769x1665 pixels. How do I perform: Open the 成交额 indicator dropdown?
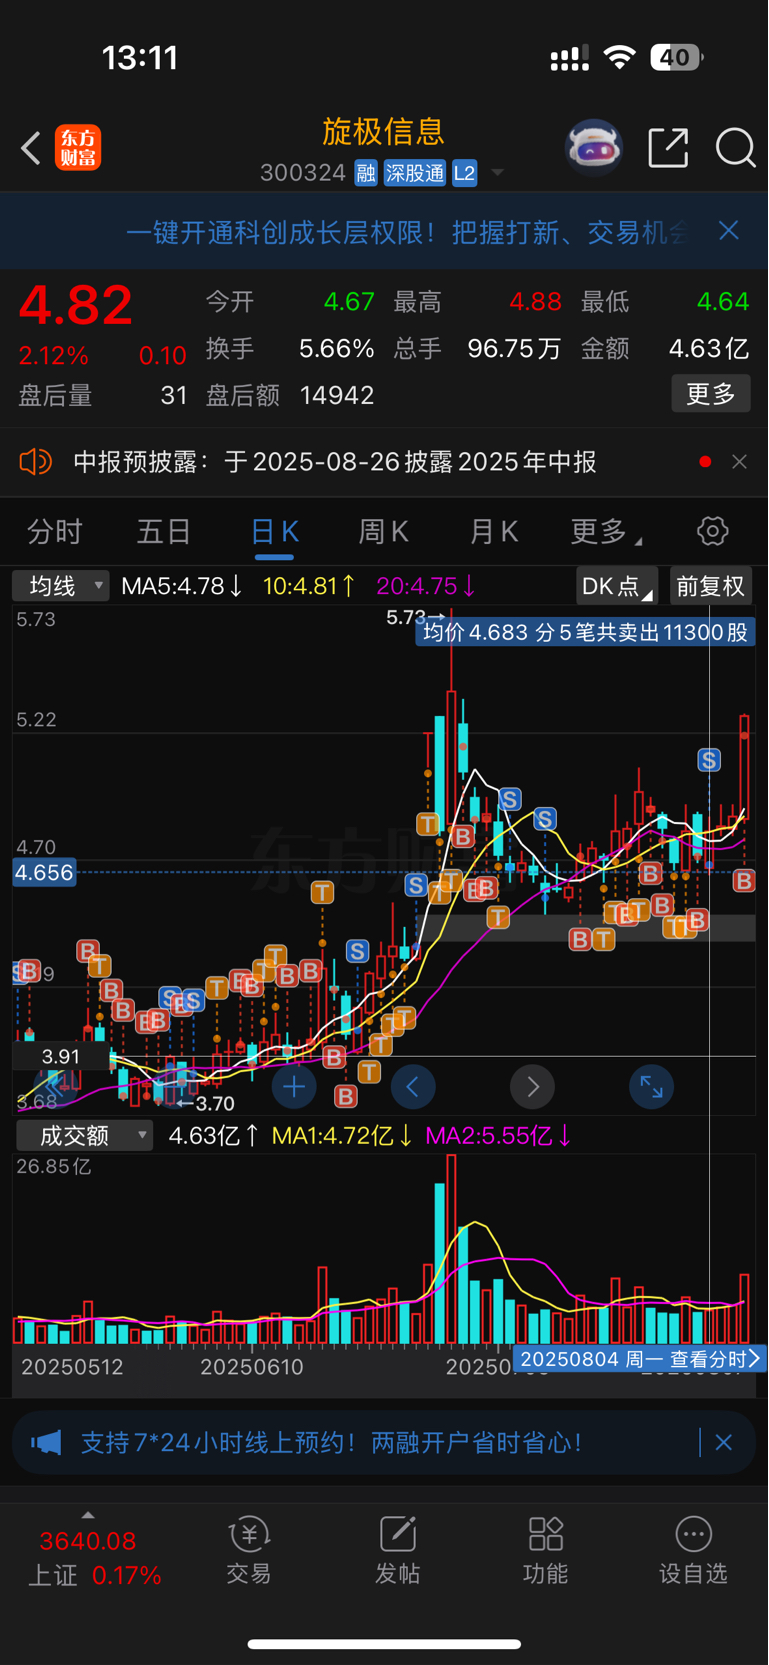84,1136
